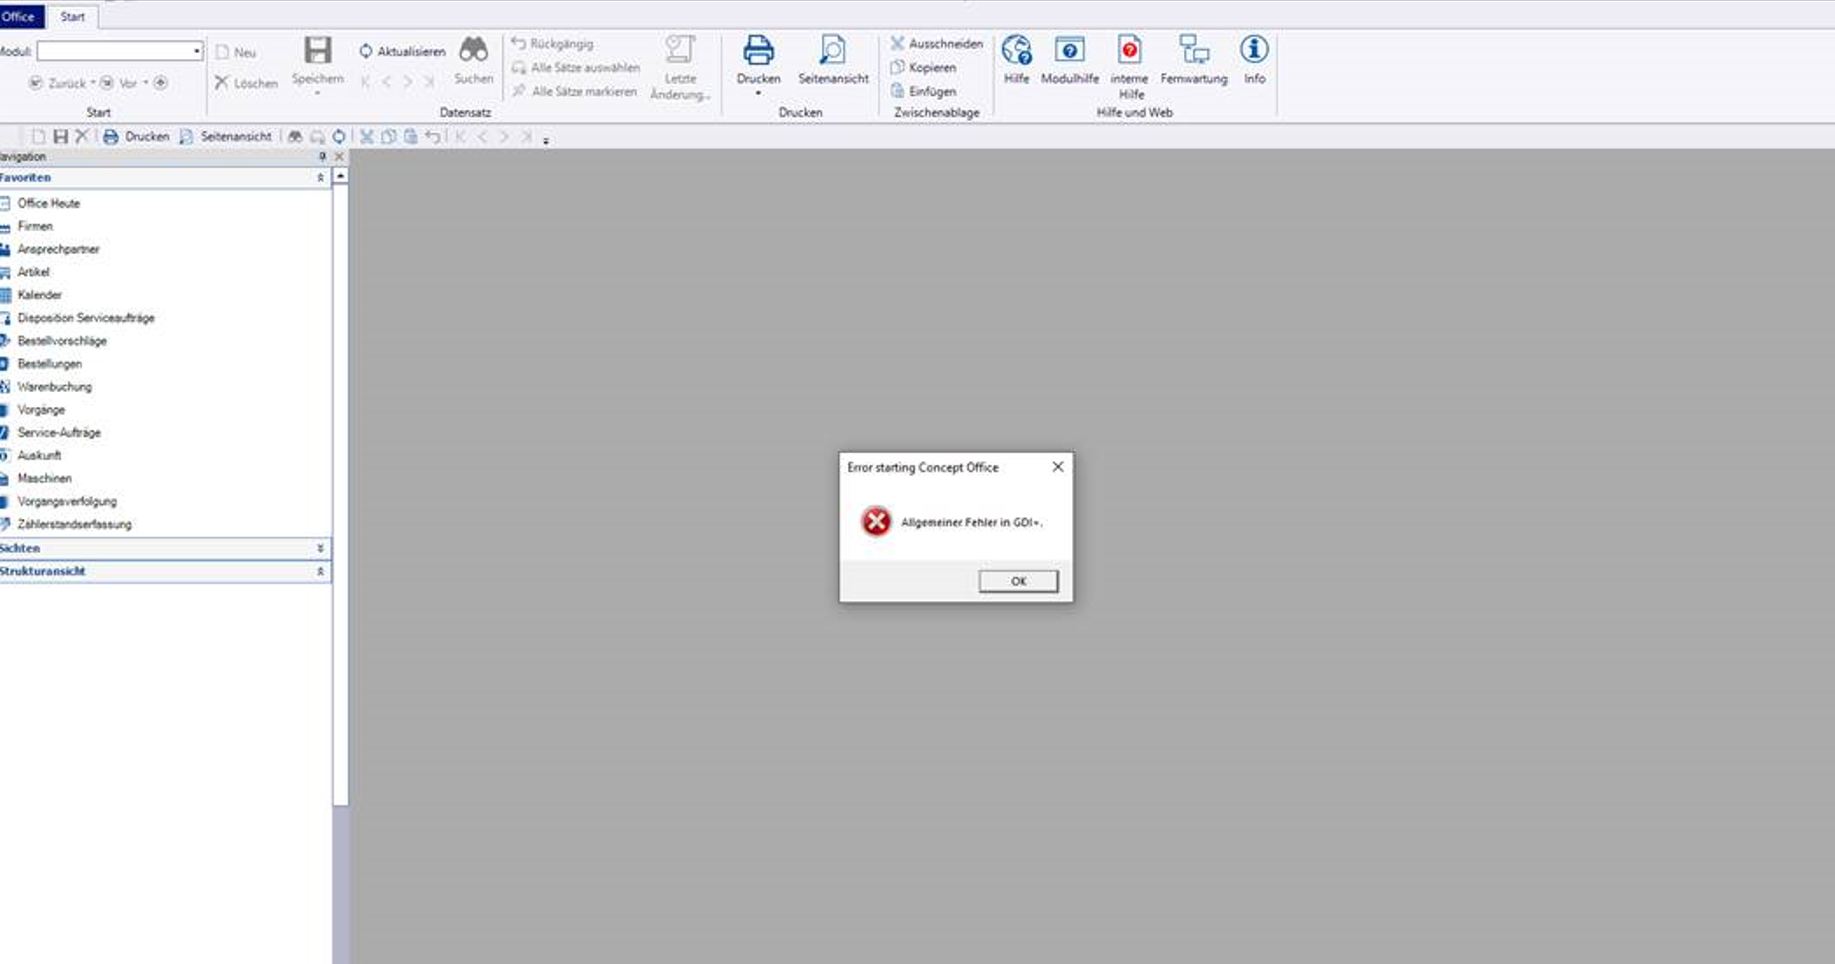1835x964 pixels.
Task: Open the quick toolbar customize dropdown
Action: pyautogui.click(x=546, y=141)
